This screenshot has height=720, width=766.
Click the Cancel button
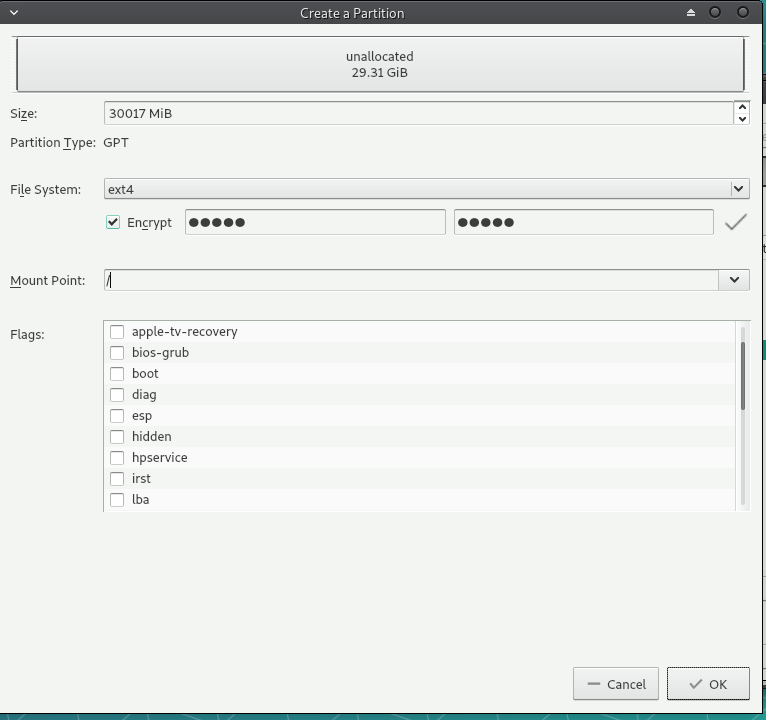coord(616,684)
